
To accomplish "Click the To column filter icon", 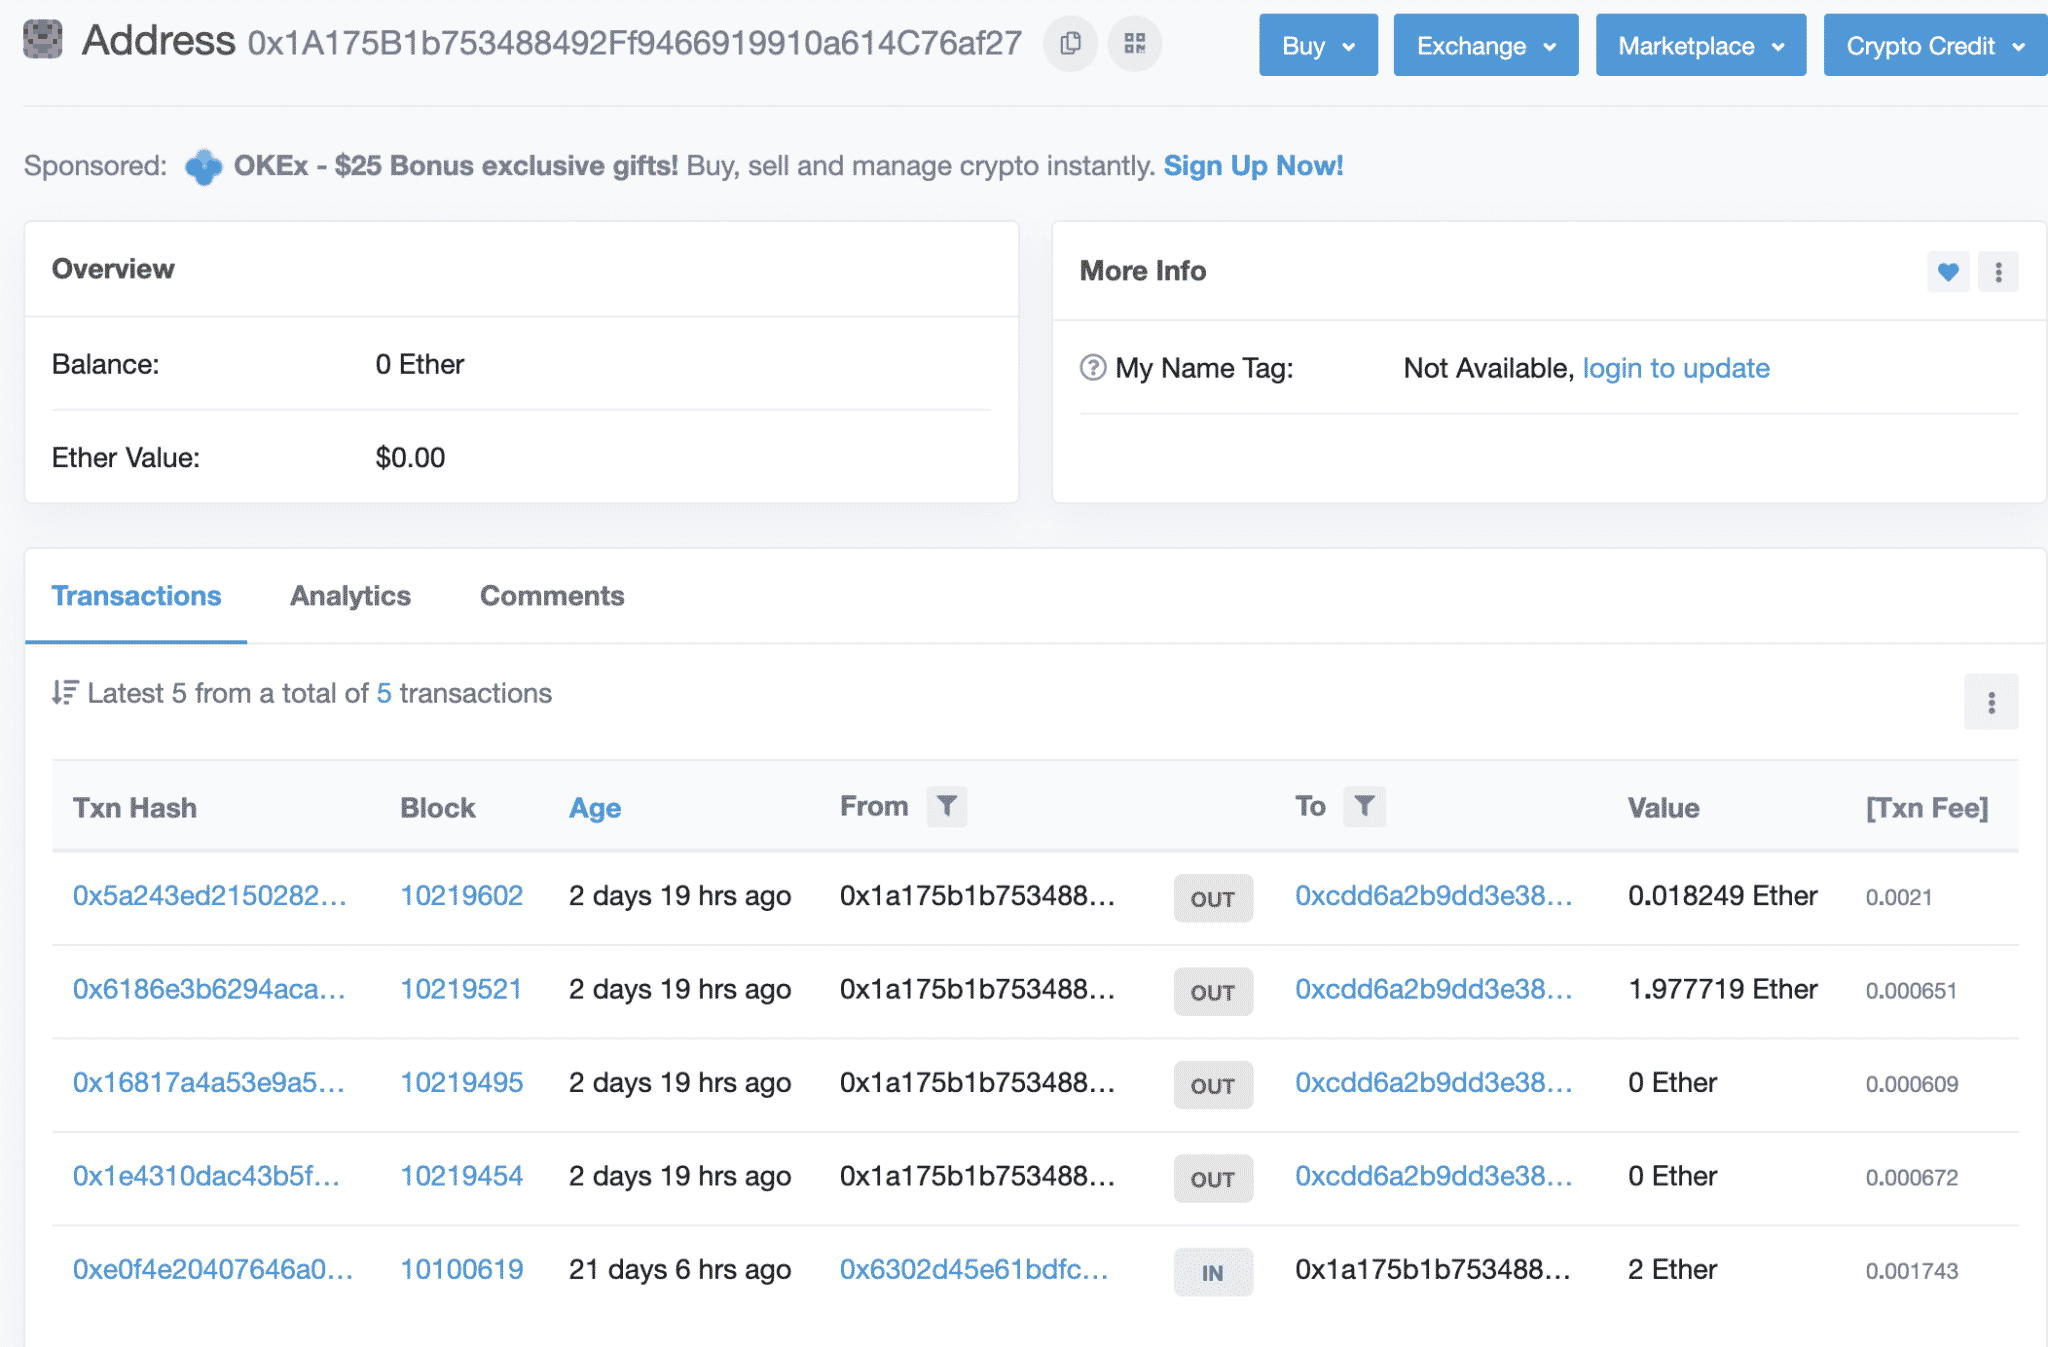I will [x=1364, y=806].
